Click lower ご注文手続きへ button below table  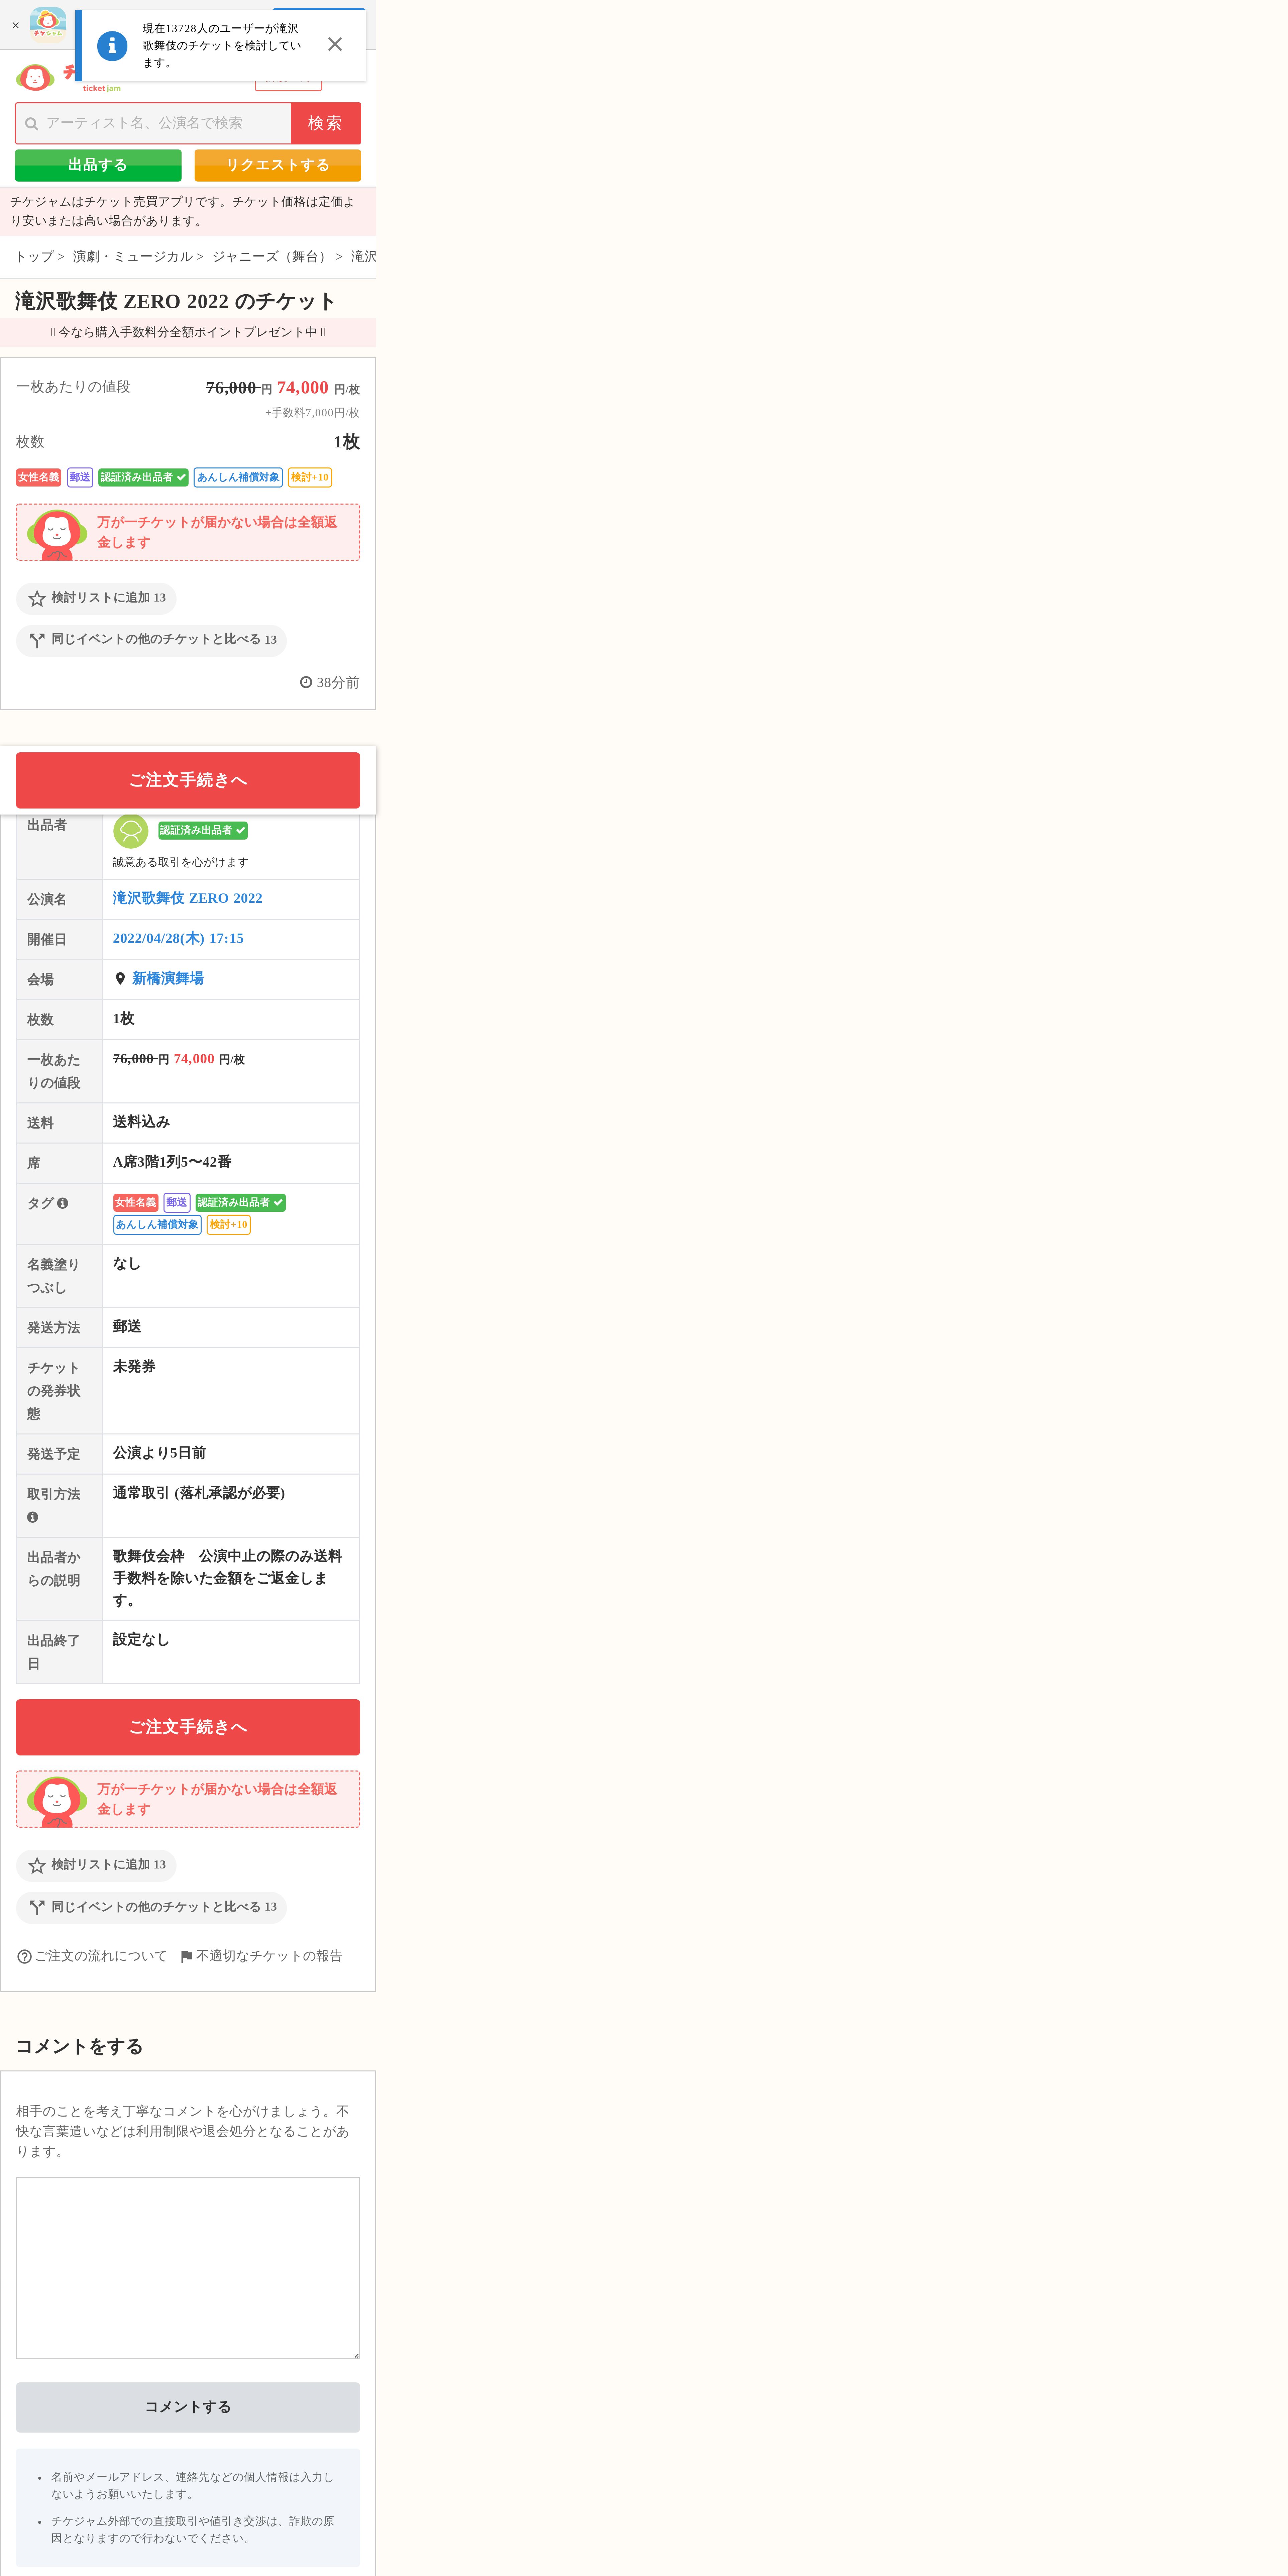coord(188,1727)
